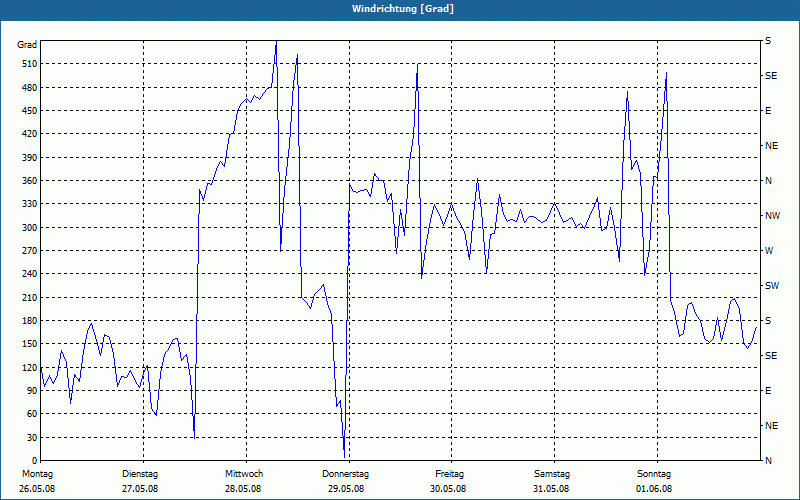Select the N compass label beside the 0 gridline
800x500 pixels.
tap(768, 461)
